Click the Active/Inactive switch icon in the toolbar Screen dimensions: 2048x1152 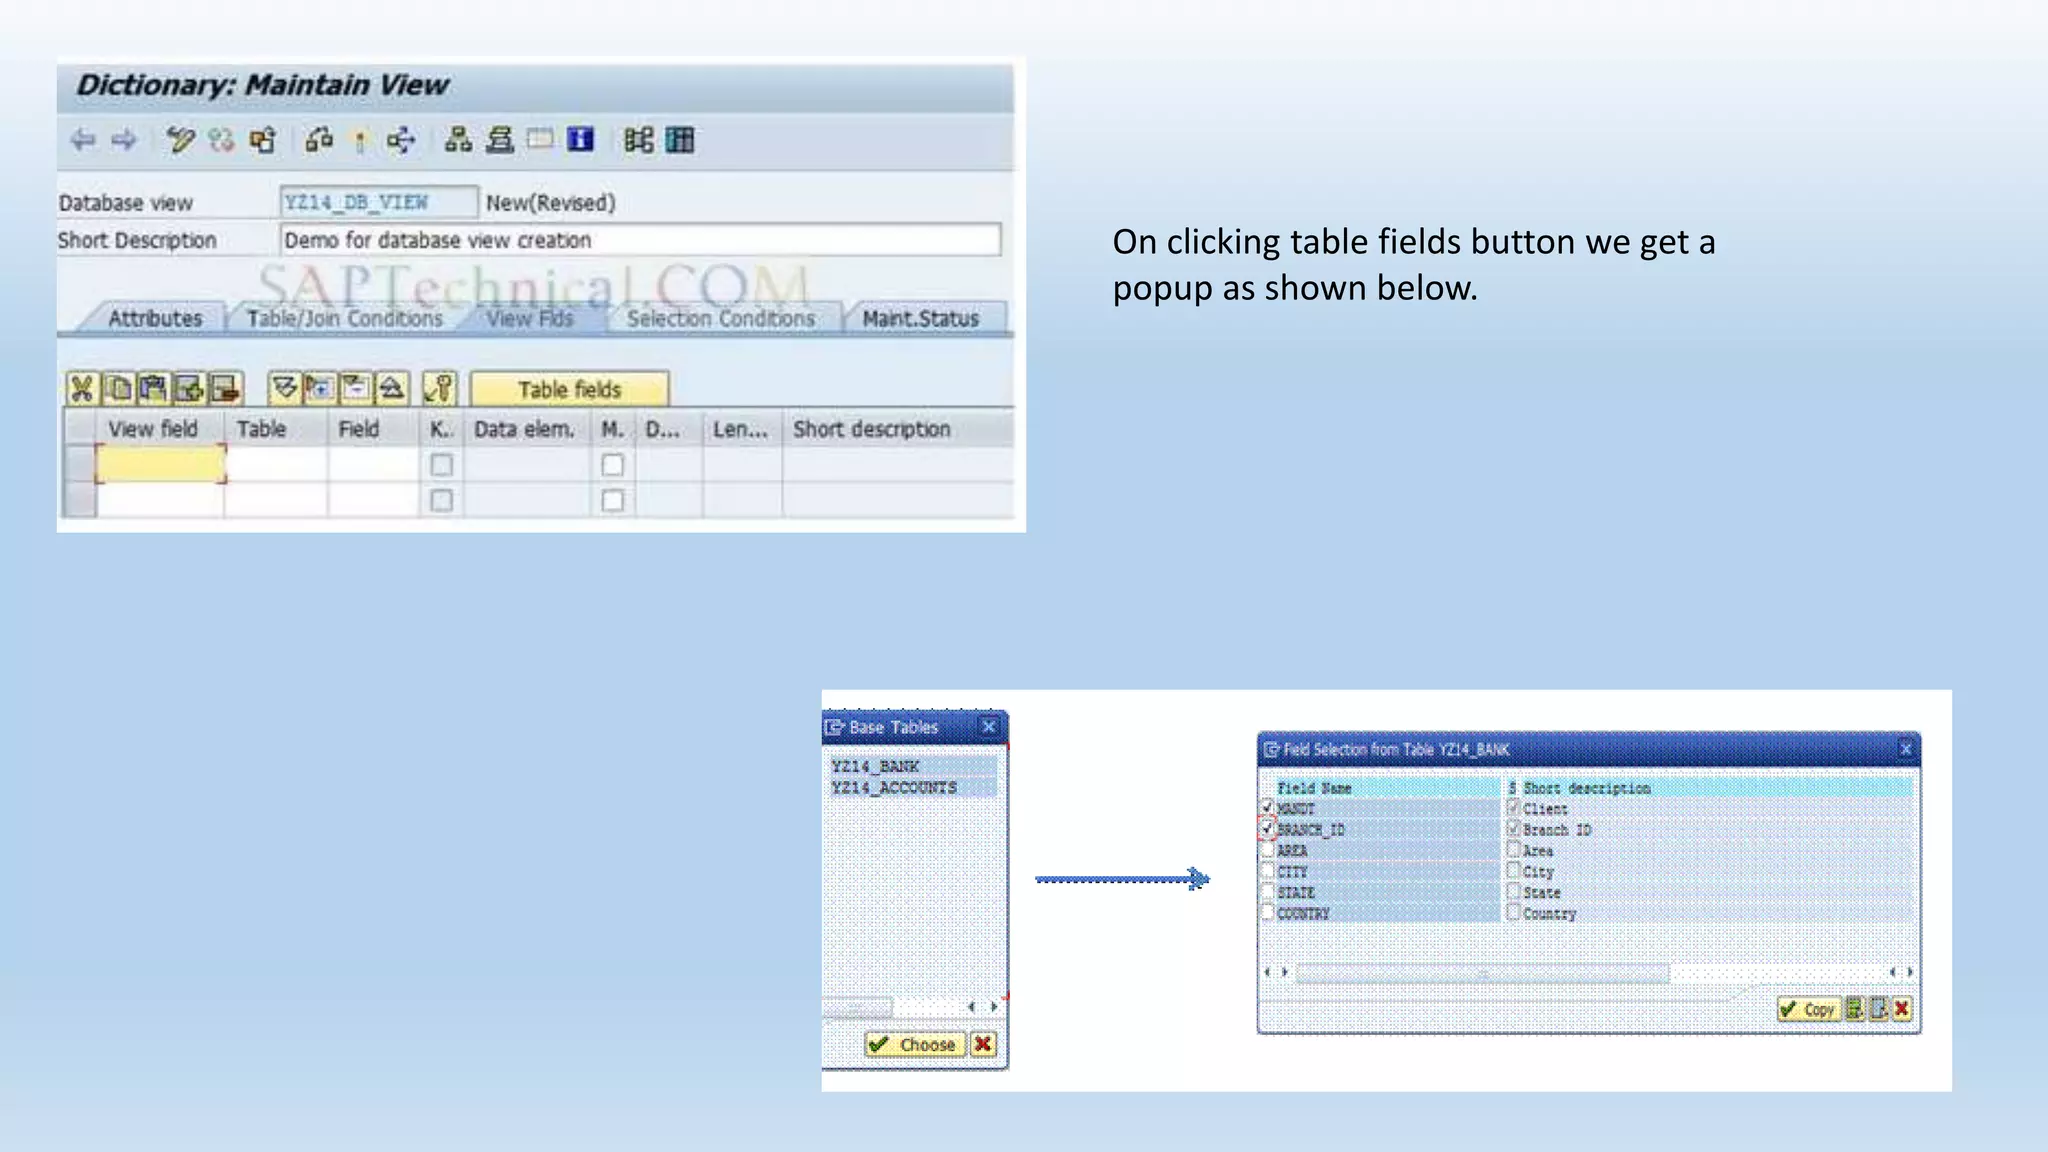[x=221, y=140]
